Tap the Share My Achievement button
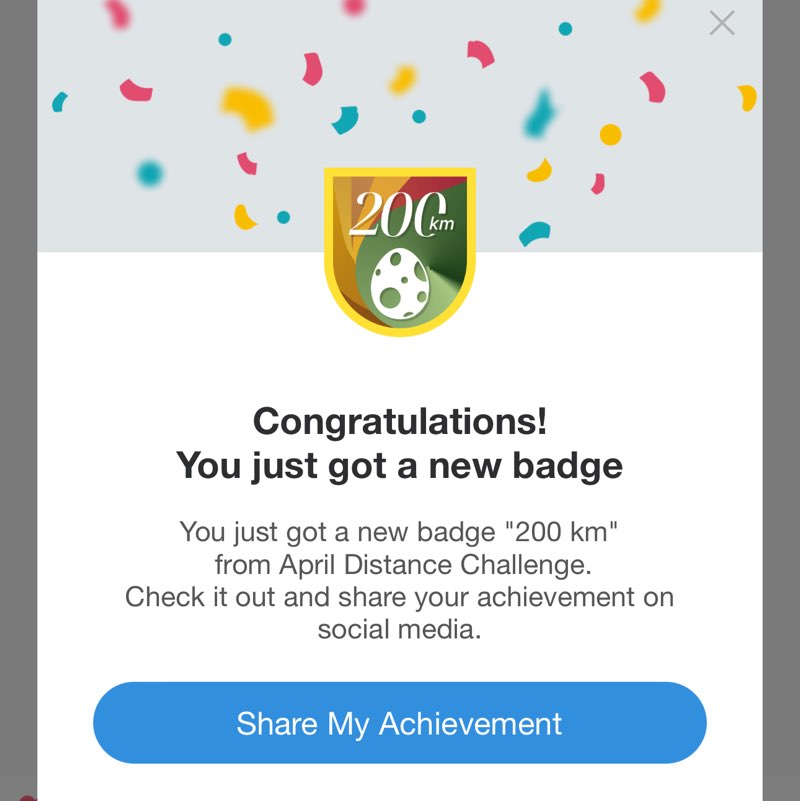Viewport: 800px width, 801px height. click(399, 723)
